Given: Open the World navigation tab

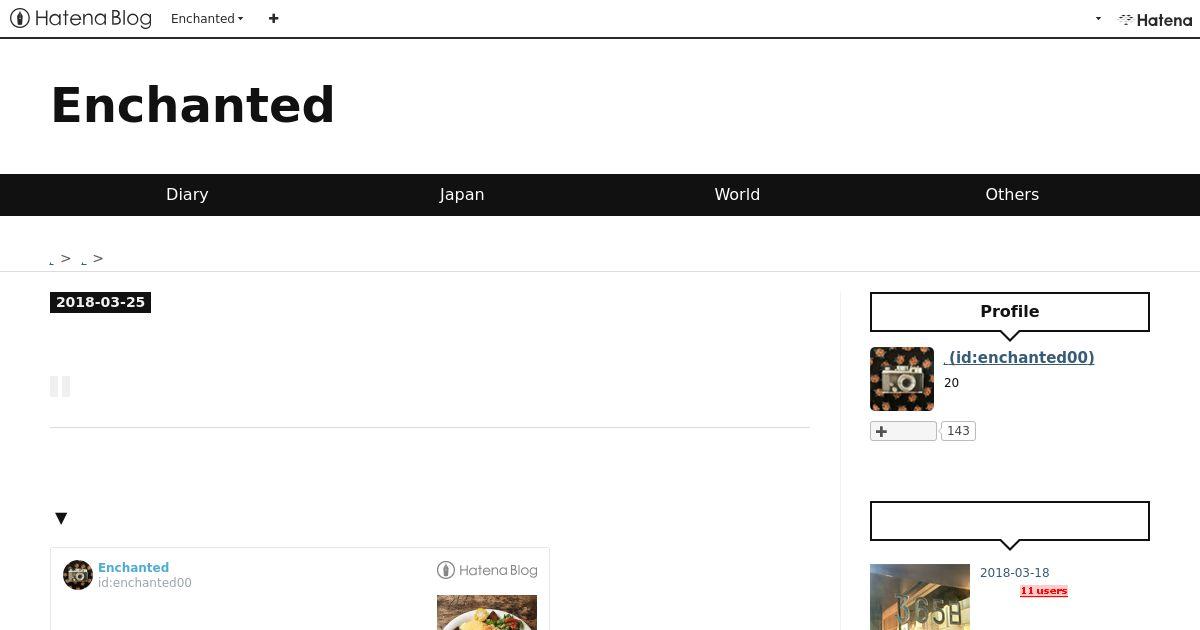Looking at the screenshot, I should coord(737,195).
